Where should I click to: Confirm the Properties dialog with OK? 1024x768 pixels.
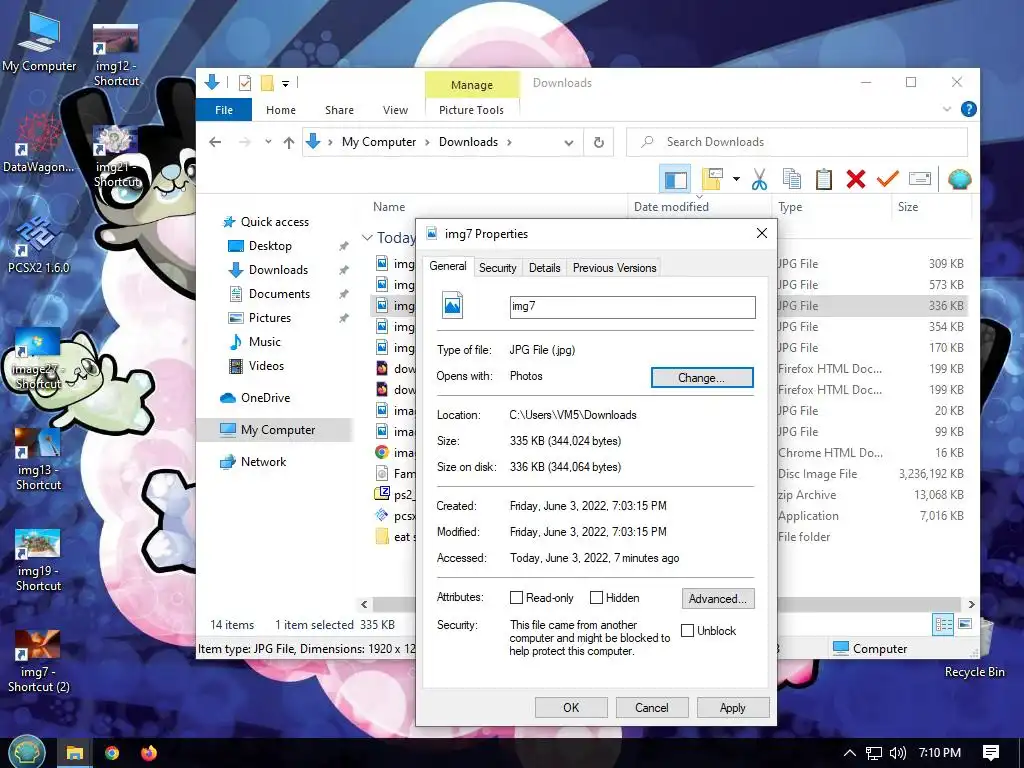[571, 708]
